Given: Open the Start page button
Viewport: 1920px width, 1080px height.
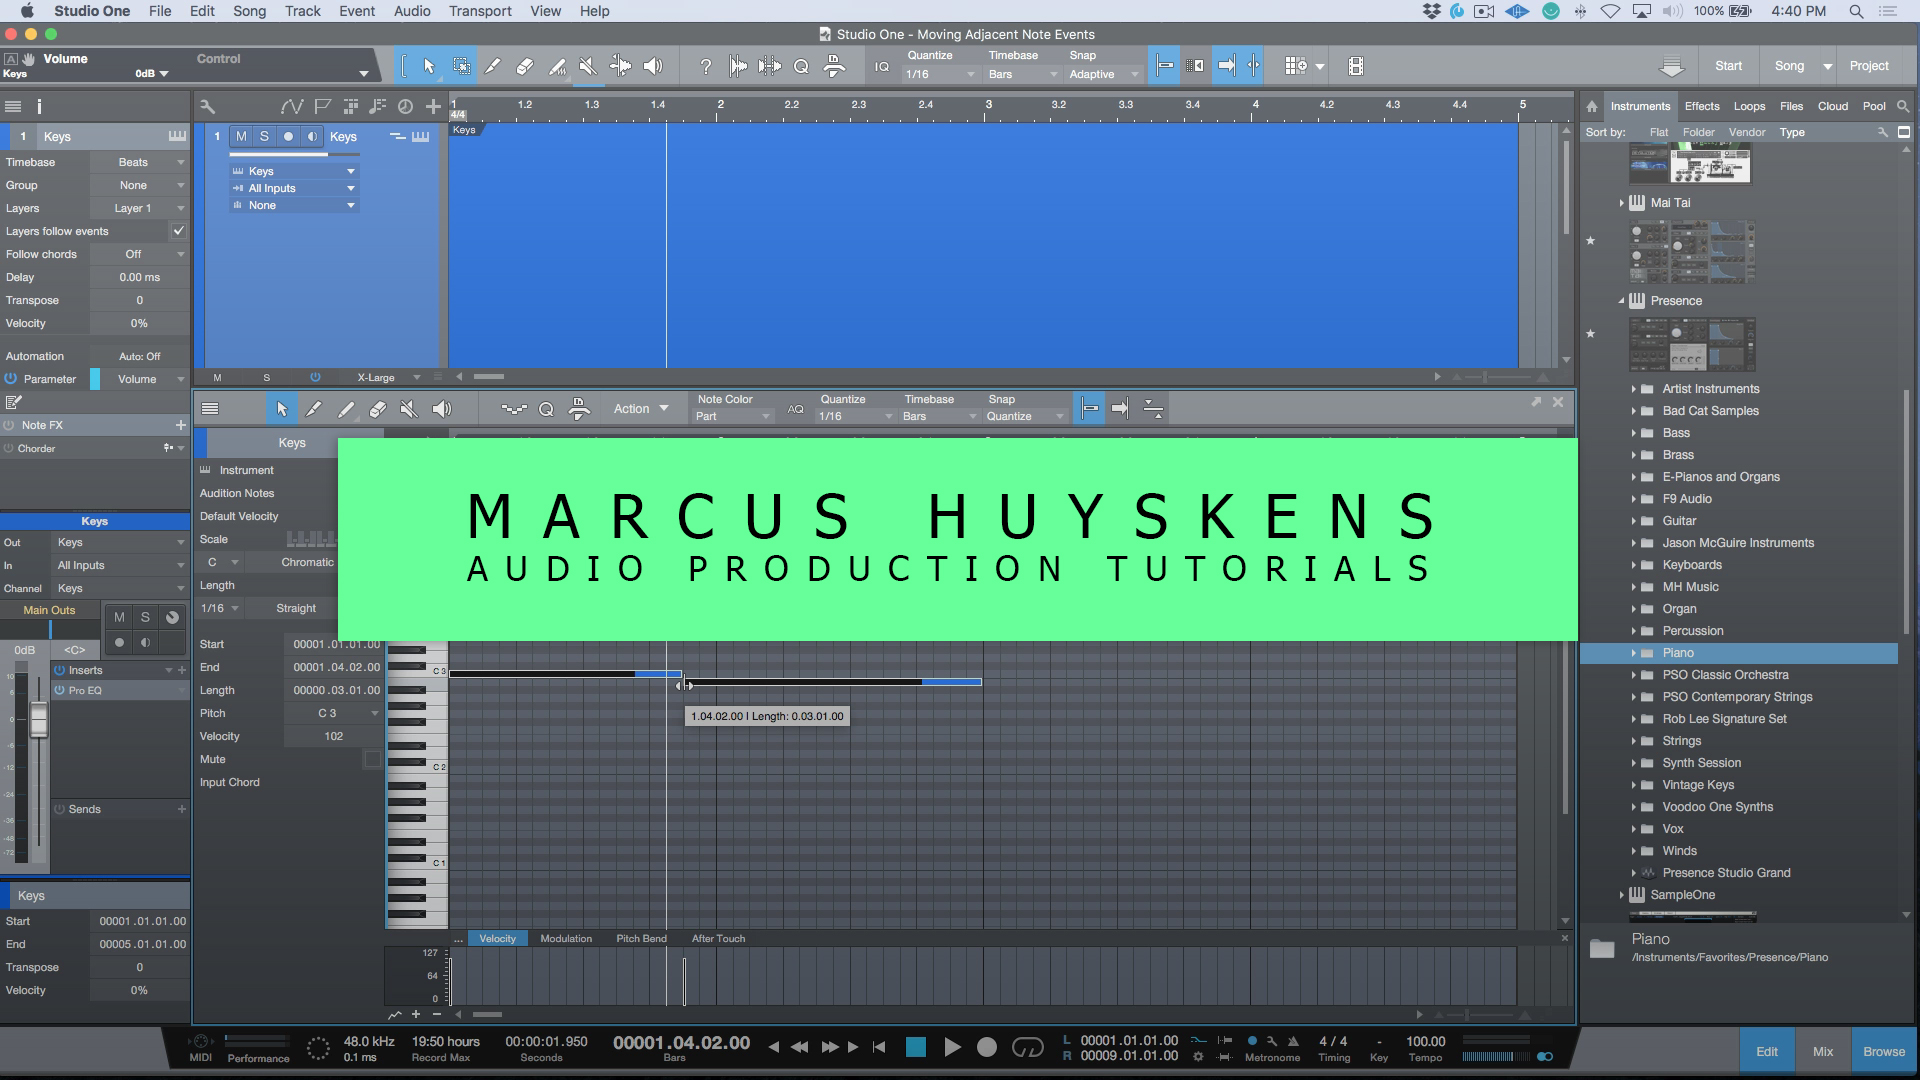Looking at the screenshot, I should 1728,66.
